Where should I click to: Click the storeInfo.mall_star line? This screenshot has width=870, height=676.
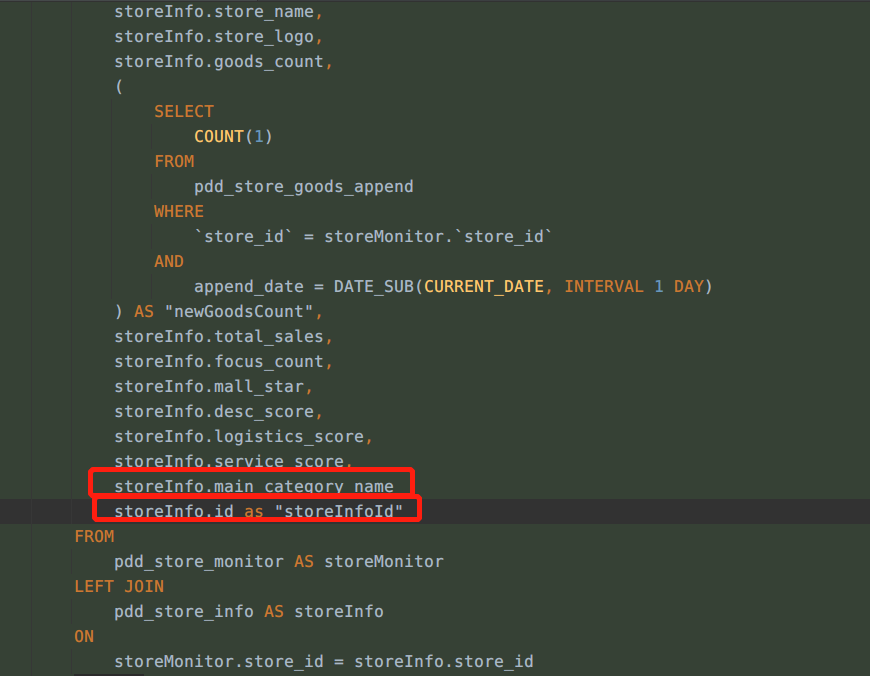point(213,386)
